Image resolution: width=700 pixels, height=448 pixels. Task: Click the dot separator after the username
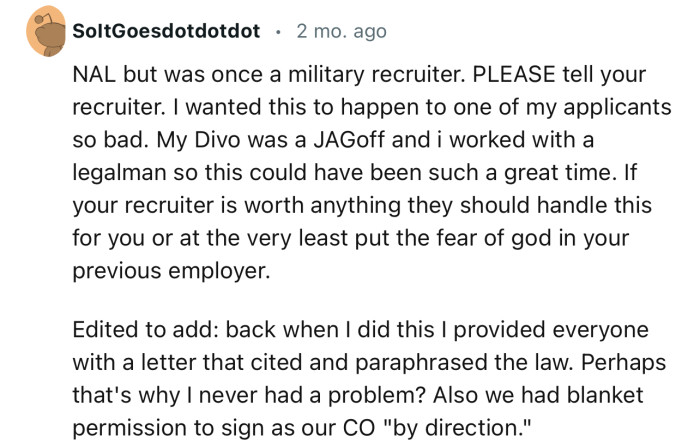(x=277, y=32)
